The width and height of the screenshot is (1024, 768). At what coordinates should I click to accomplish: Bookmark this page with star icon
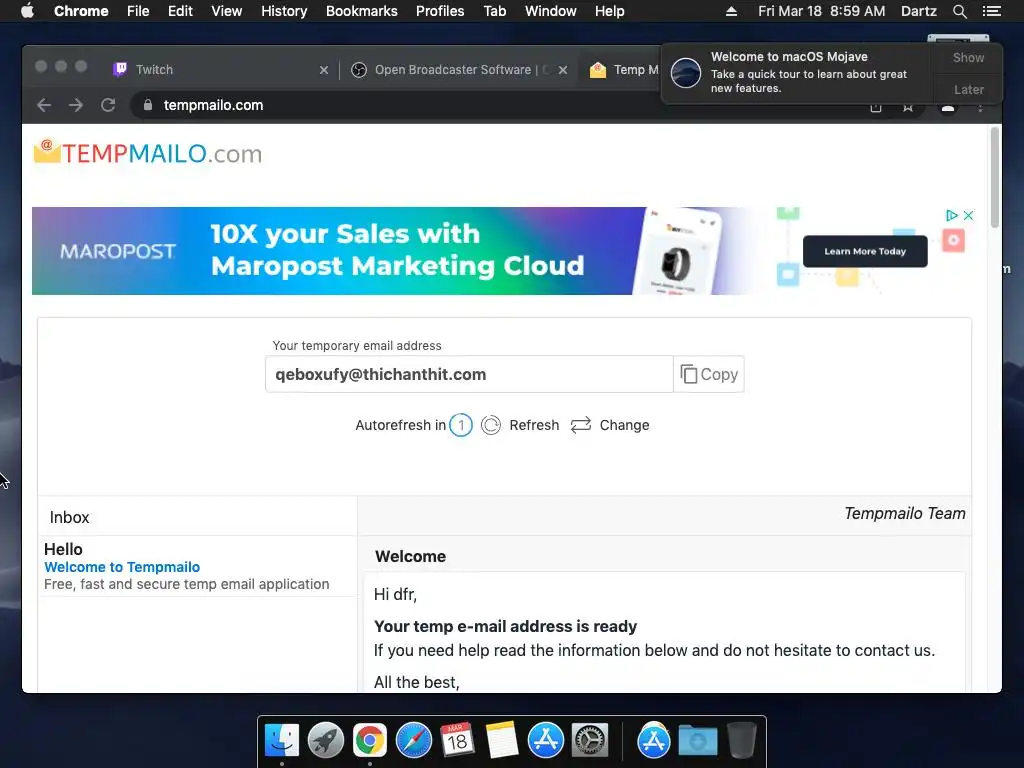pyautogui.click(x=908, y=108)
